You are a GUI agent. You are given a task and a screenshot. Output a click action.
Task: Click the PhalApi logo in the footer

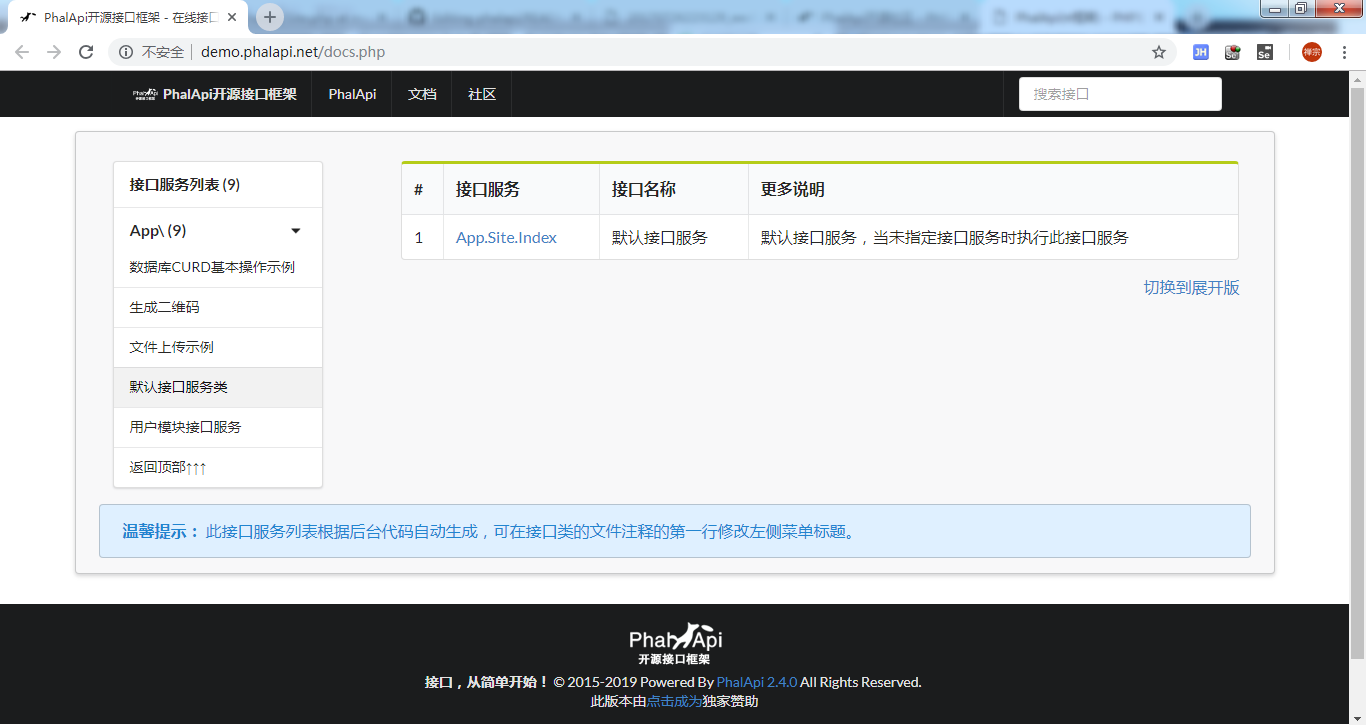click(675, 644)
